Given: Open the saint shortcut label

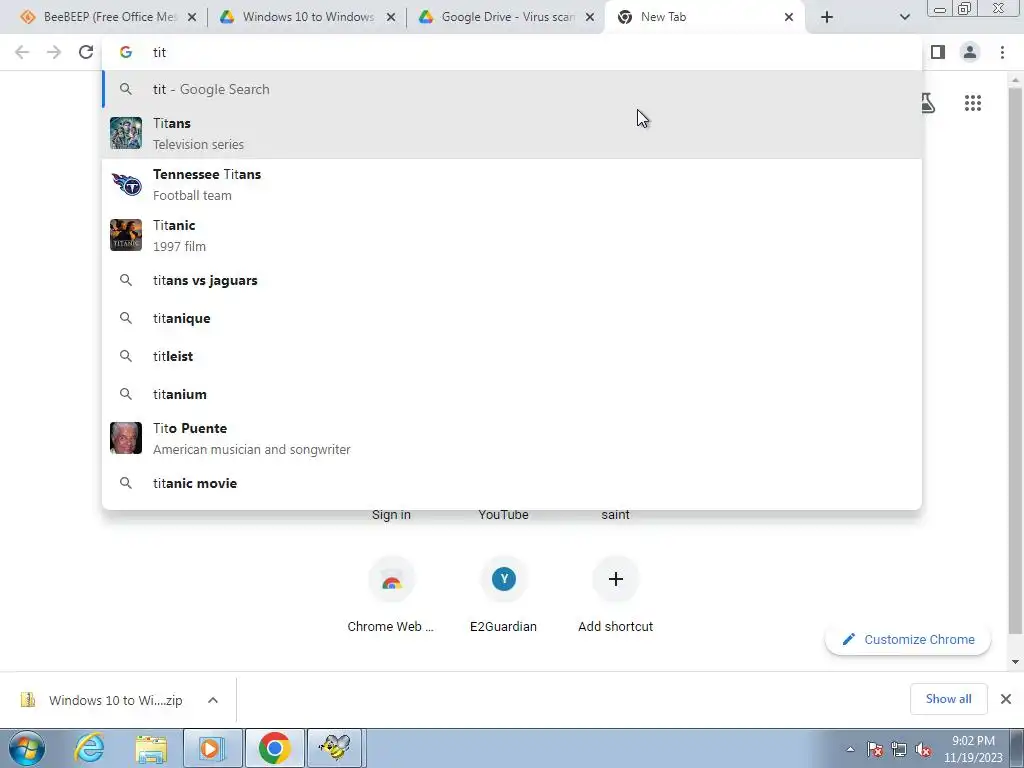Looking at the screenshot, I should click(x=615, y=515).
